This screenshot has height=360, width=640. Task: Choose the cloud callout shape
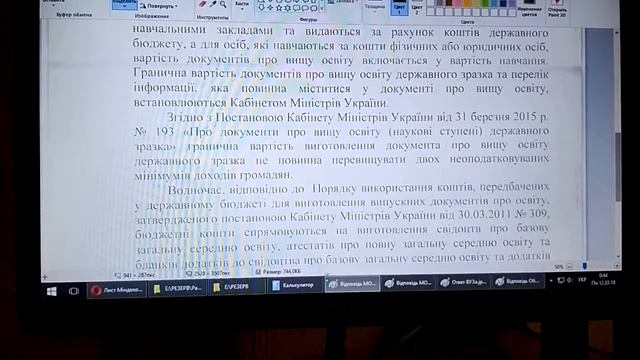pyautogui.click(x=314, y=8)
